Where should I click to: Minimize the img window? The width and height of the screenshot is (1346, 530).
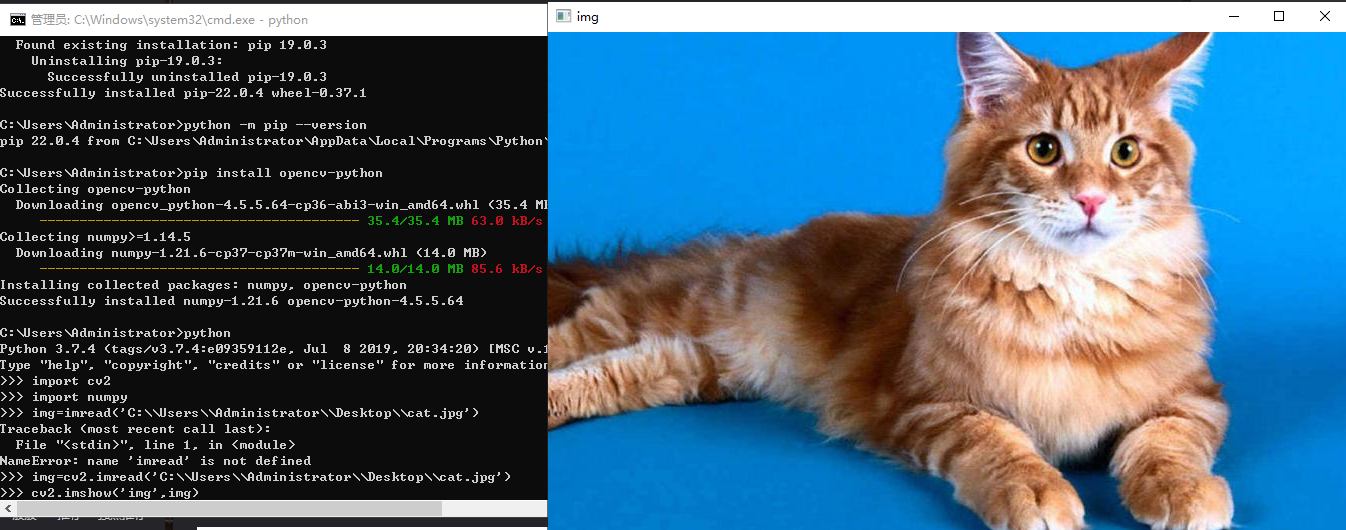tap(1233, 16)
